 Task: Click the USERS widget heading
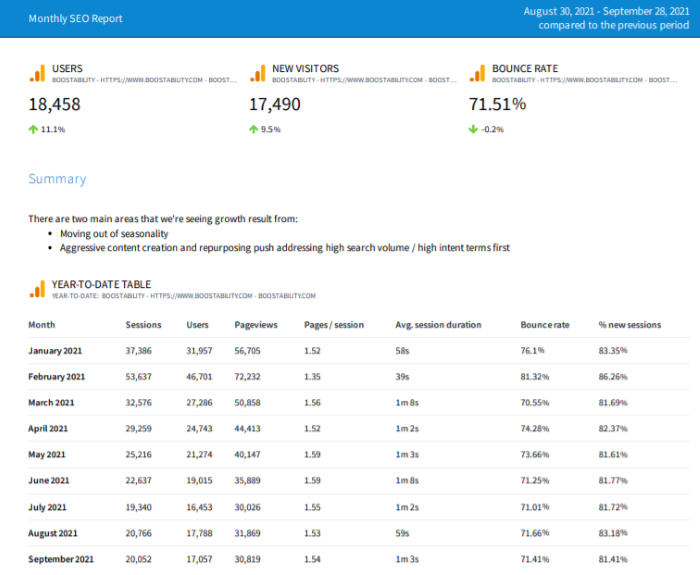pyautogui.click(x=67, y=68)
